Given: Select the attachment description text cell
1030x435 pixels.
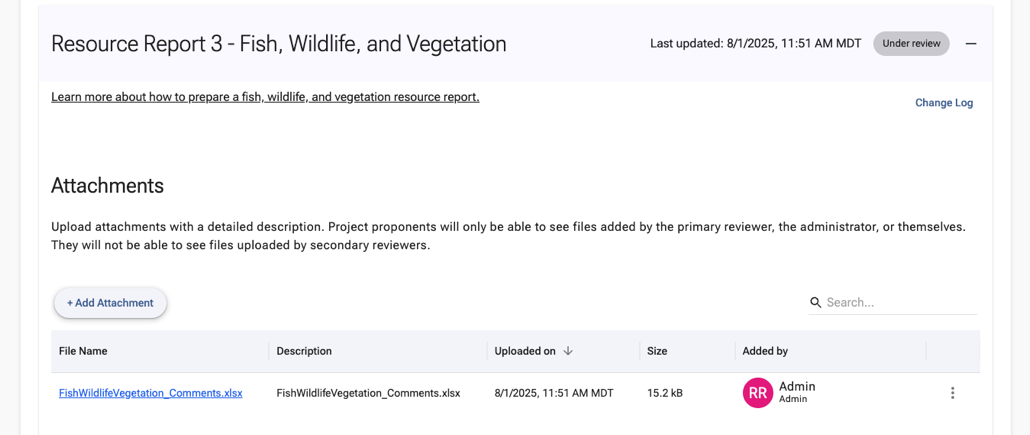Looking at the screenshot, I should pos(368,393).
